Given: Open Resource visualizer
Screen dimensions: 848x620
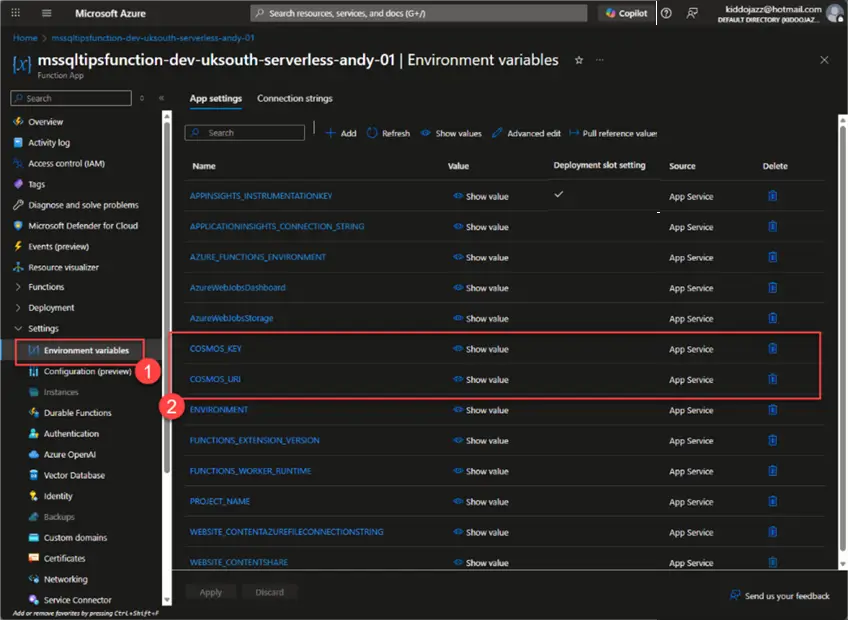Looking at the screenshot, I should point(63,267).
